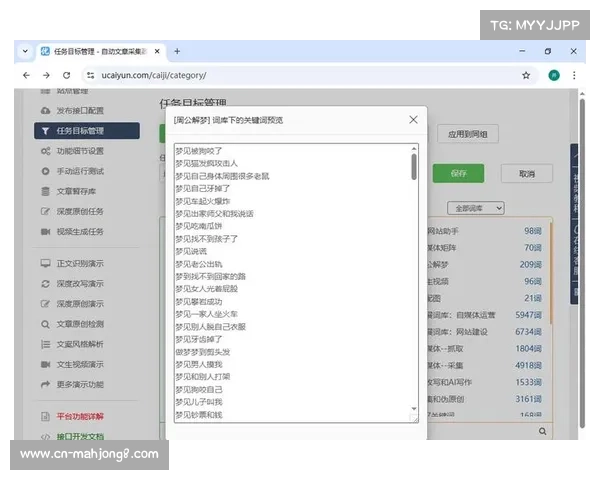
Task: Close the 关键词预览 dialog with the X
Action: (x=413, y=120)
